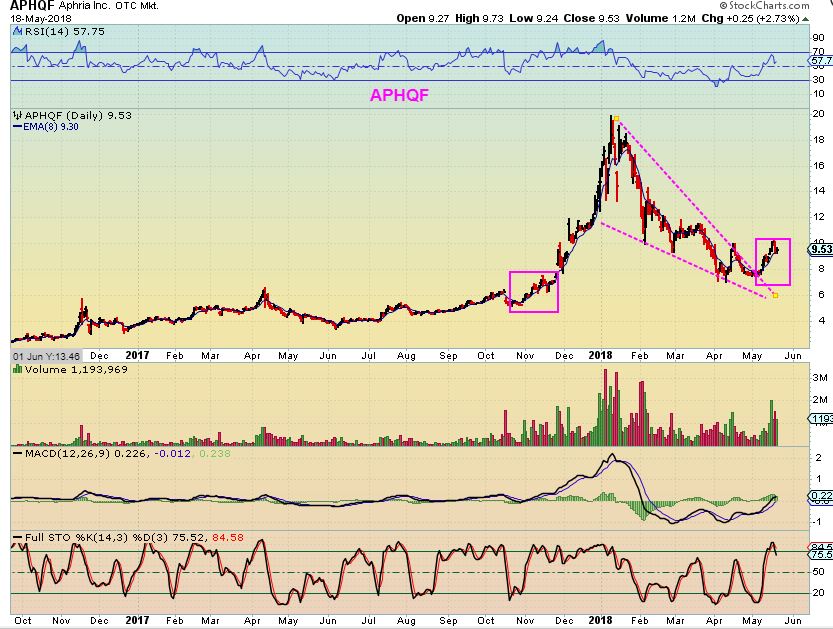Click the stochastic %D value 84.58
This screenshot has width=833, height=629.
pos(228,538)
